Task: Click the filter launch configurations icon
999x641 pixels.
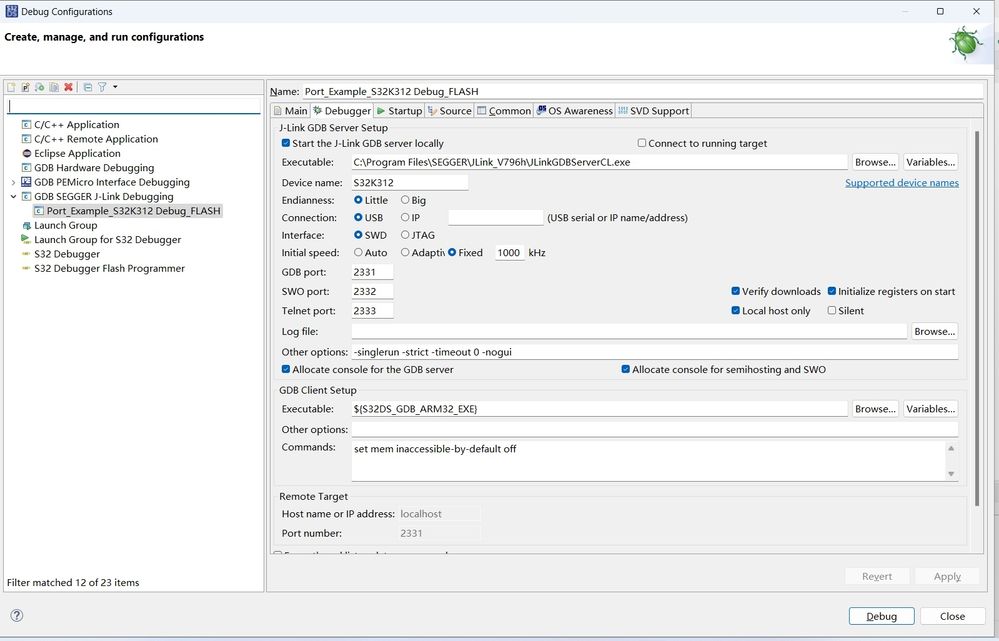Action: point(101,87)
